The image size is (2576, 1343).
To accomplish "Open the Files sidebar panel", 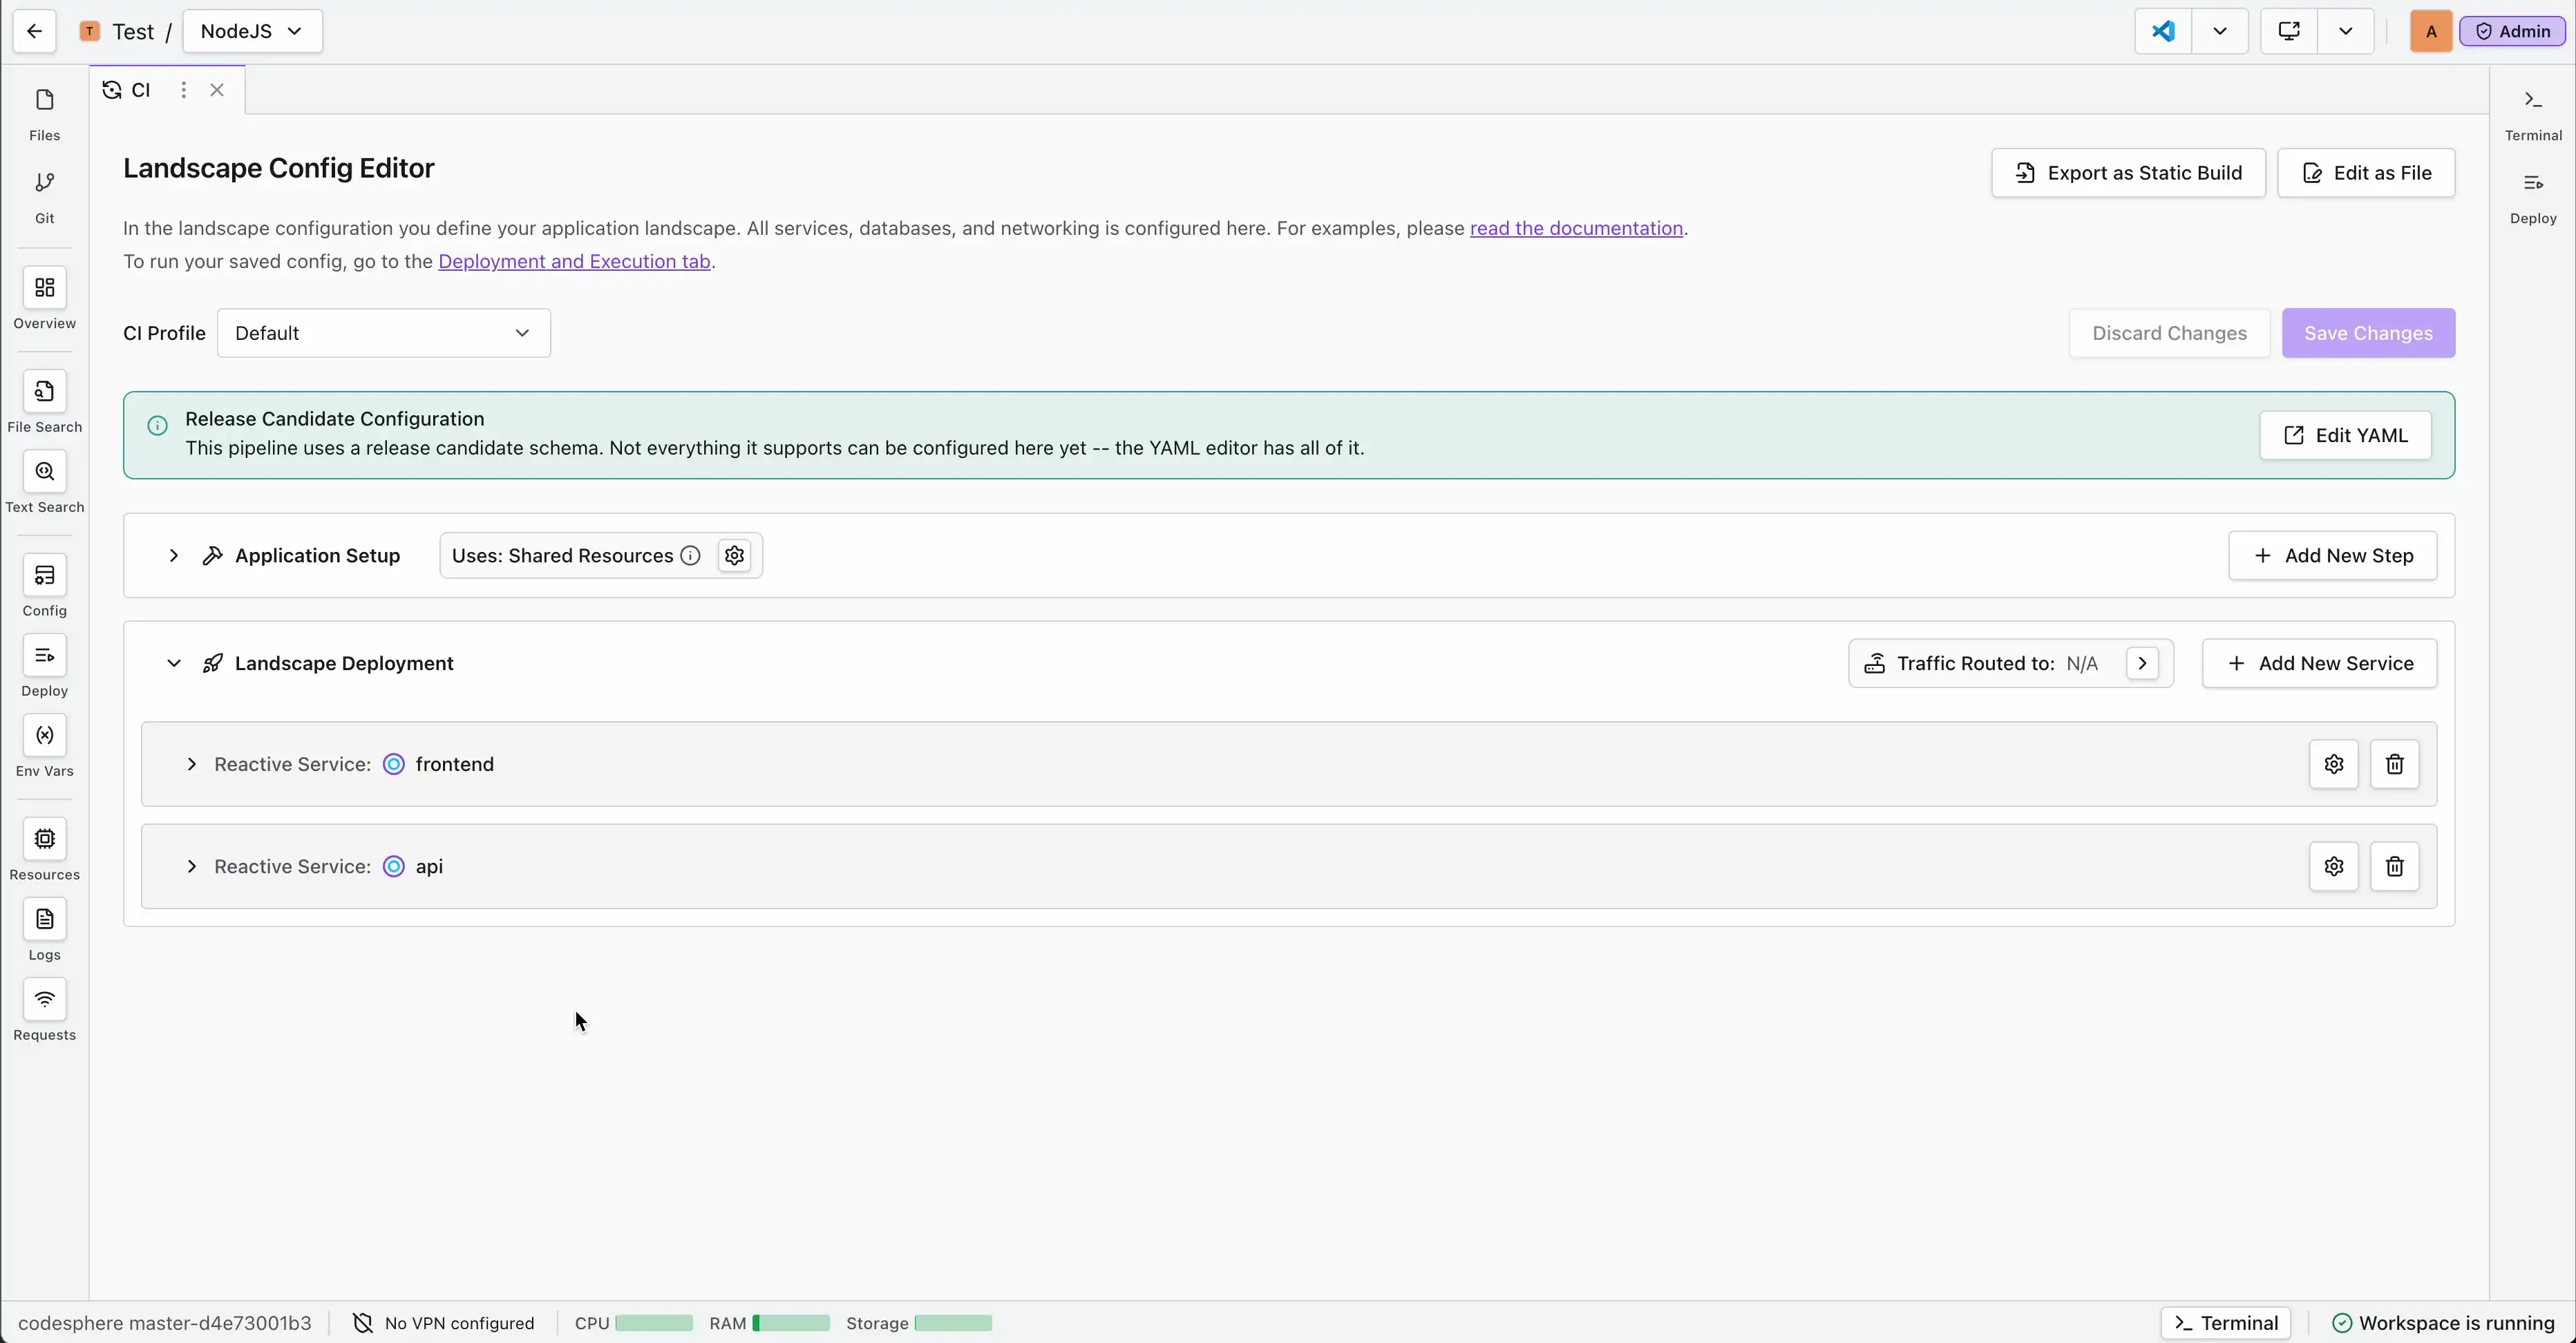I will (x=44, y=114).
